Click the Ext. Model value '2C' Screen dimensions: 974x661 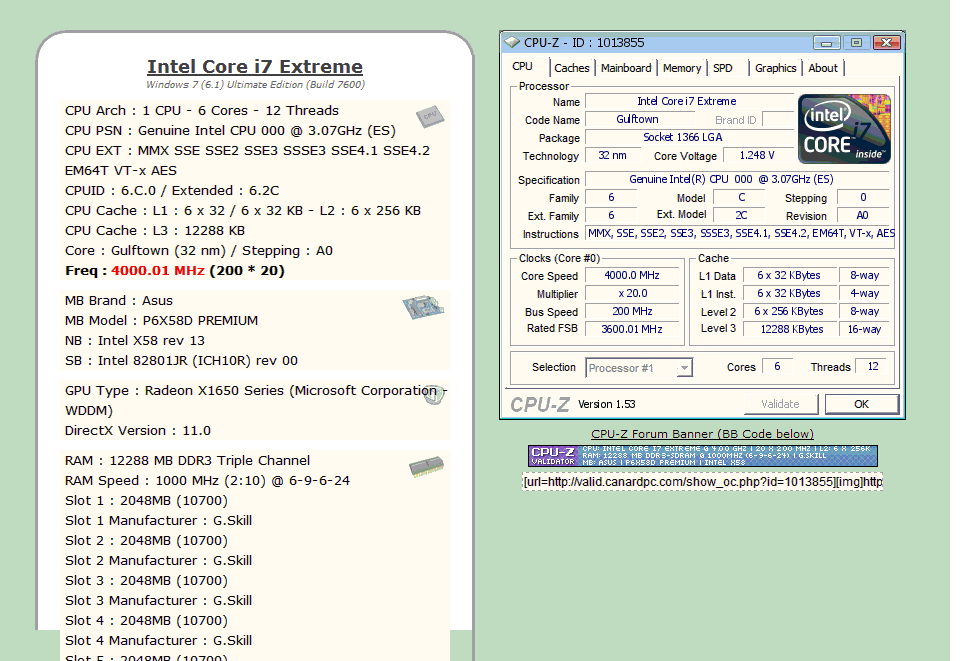pos(740,216)
